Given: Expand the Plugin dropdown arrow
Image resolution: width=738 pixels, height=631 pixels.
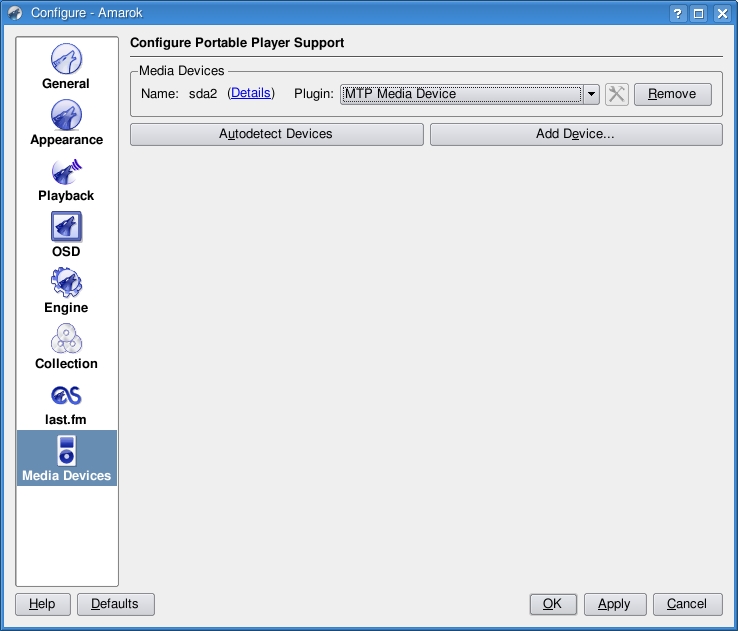Looking at the screenshot, I should (591, 94).
